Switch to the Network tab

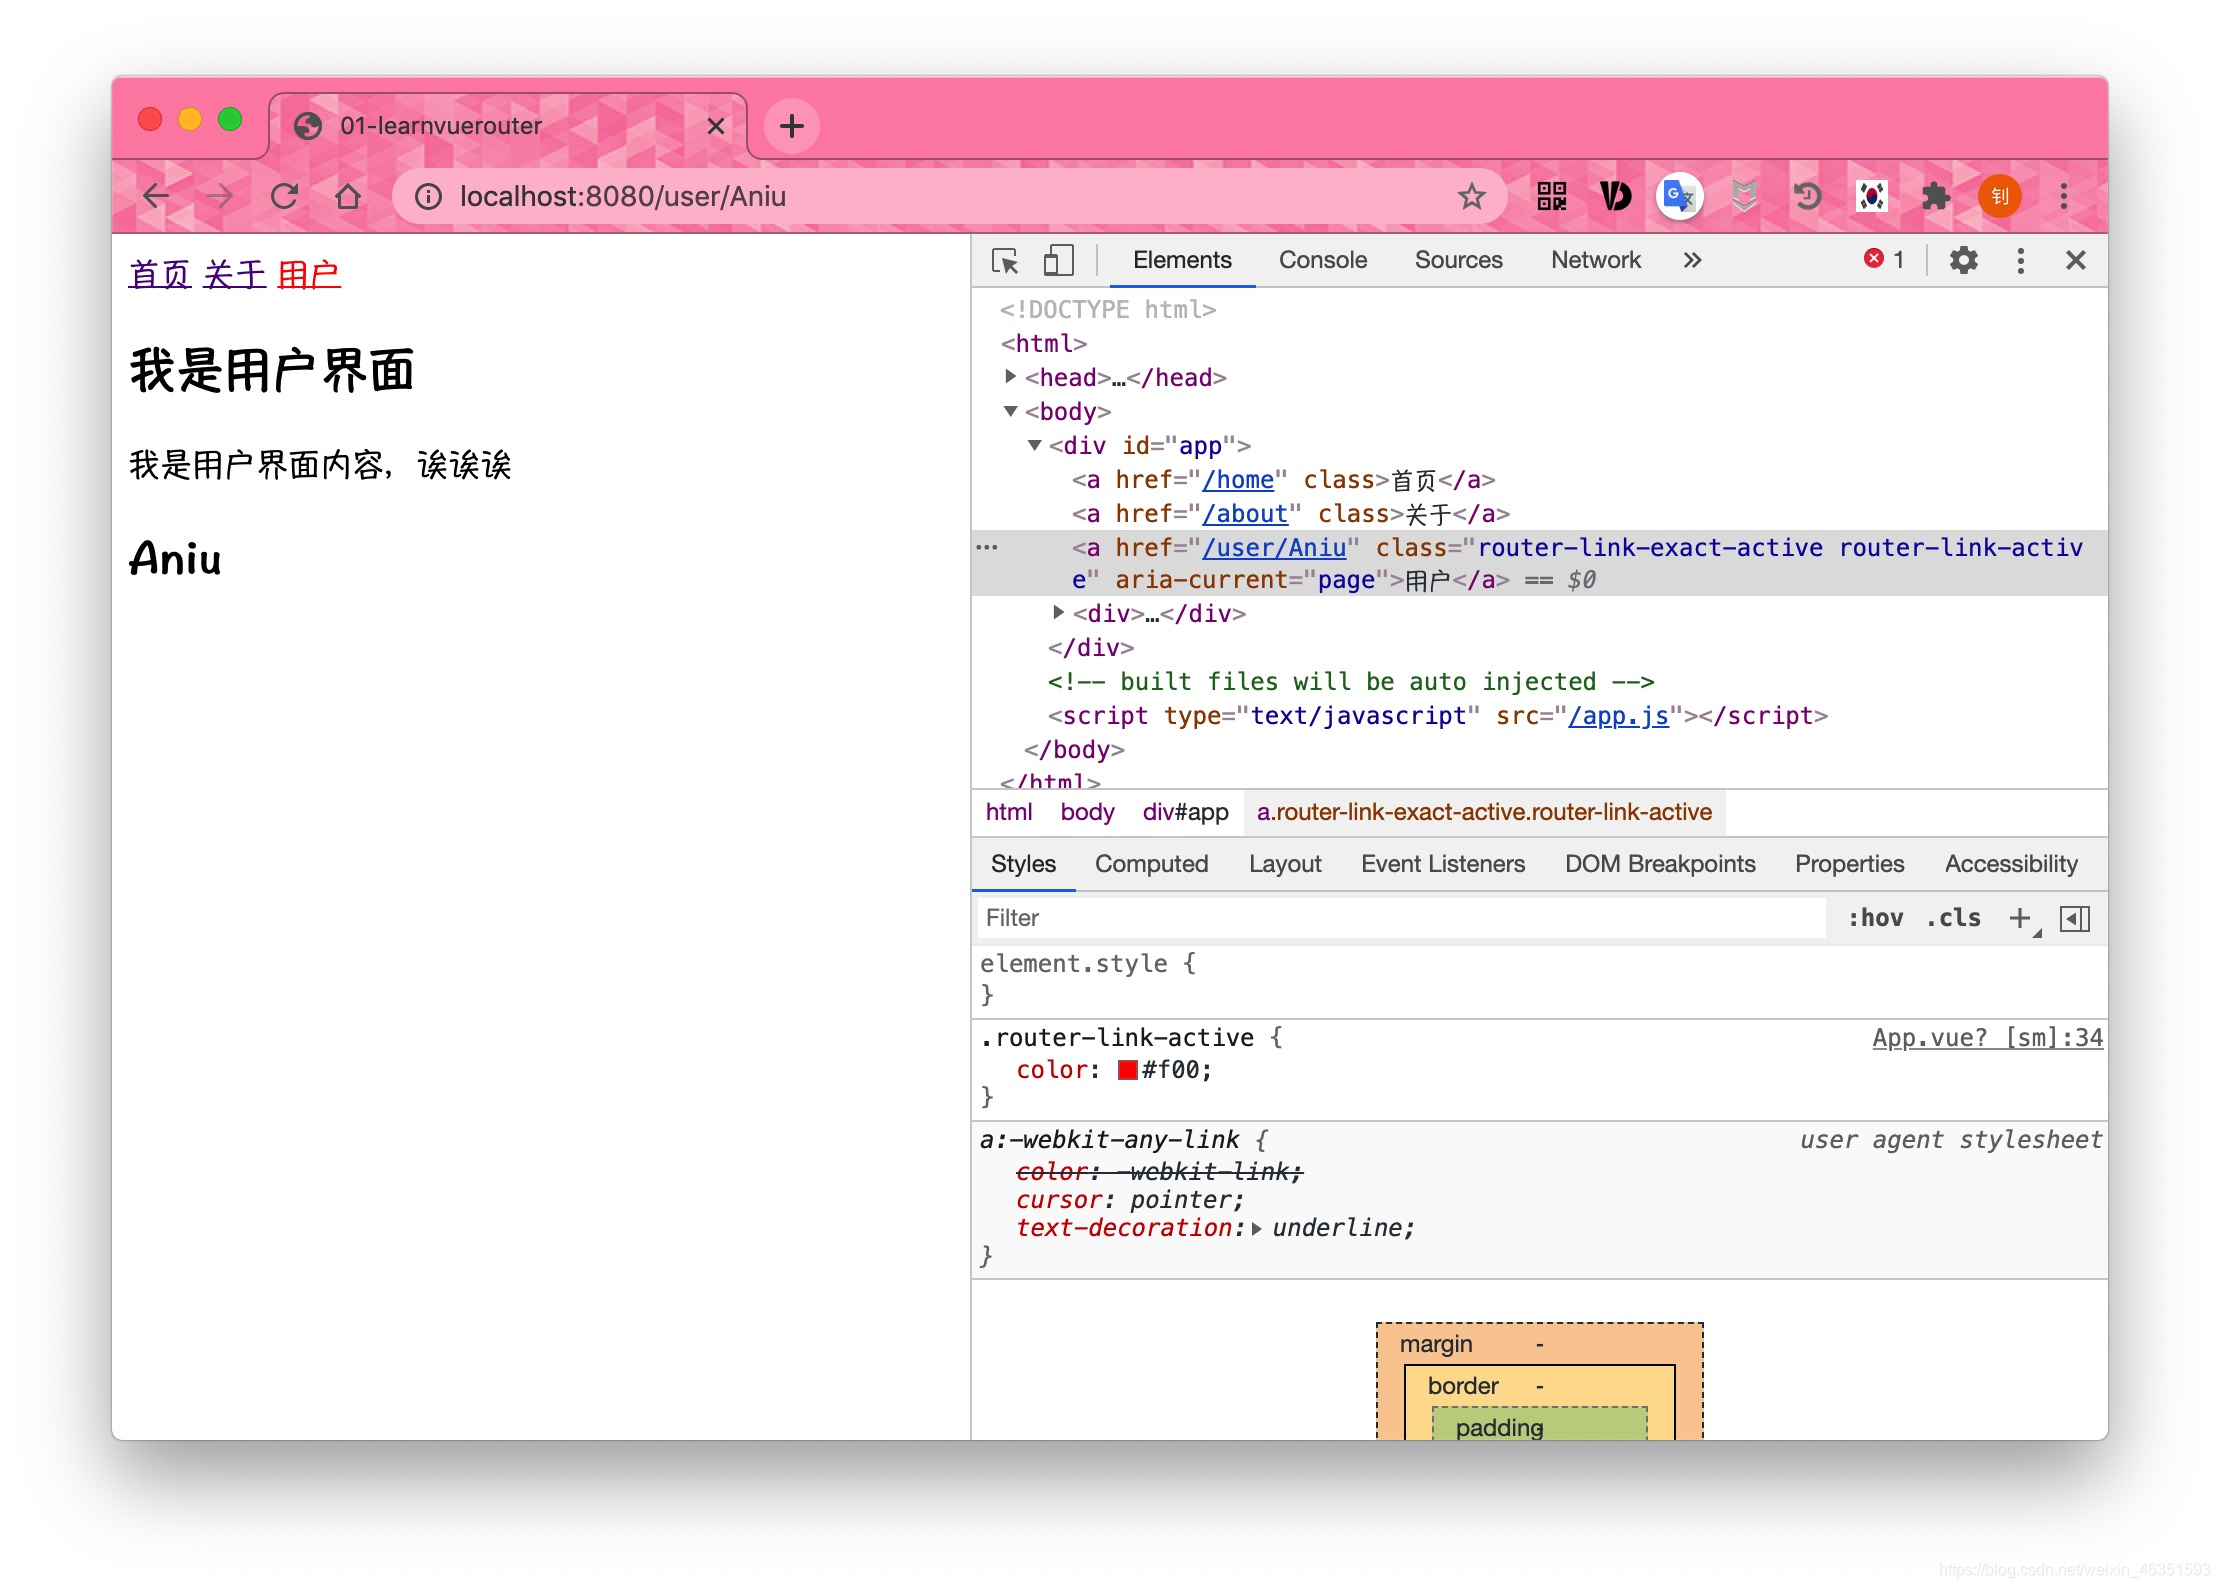point(1596,260)
